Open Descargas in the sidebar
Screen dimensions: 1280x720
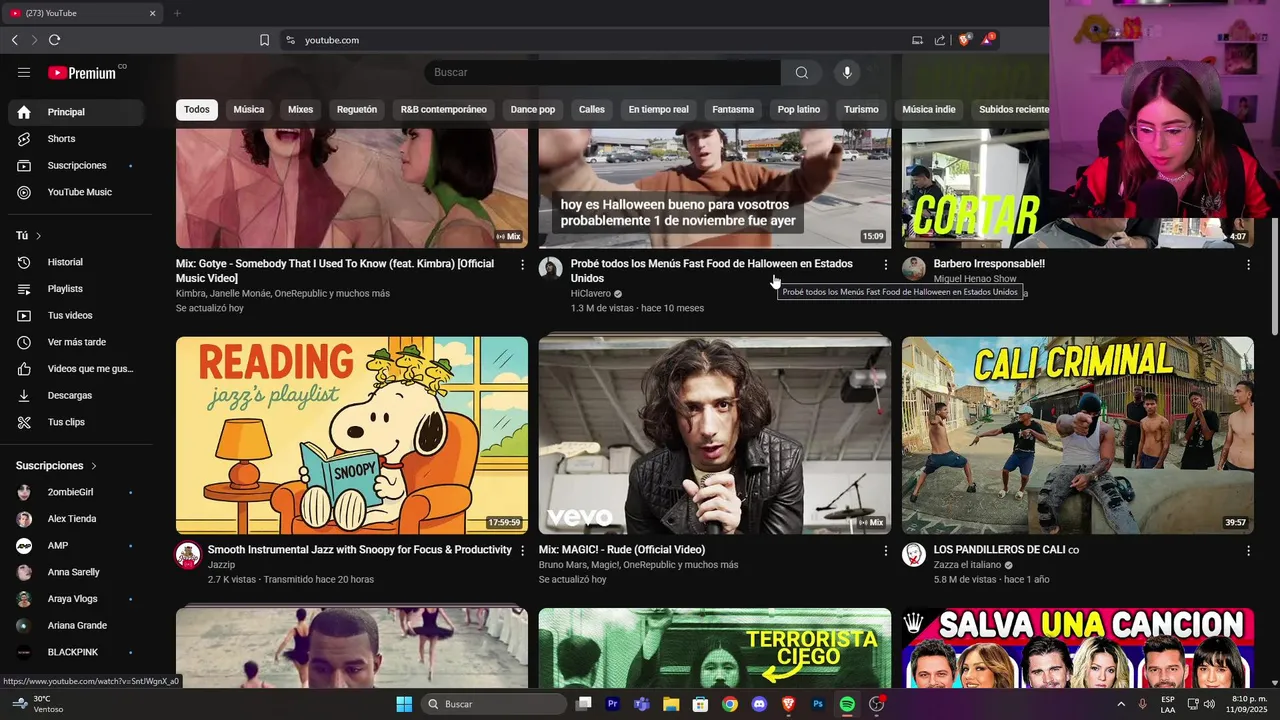click(x=76, y=395)
